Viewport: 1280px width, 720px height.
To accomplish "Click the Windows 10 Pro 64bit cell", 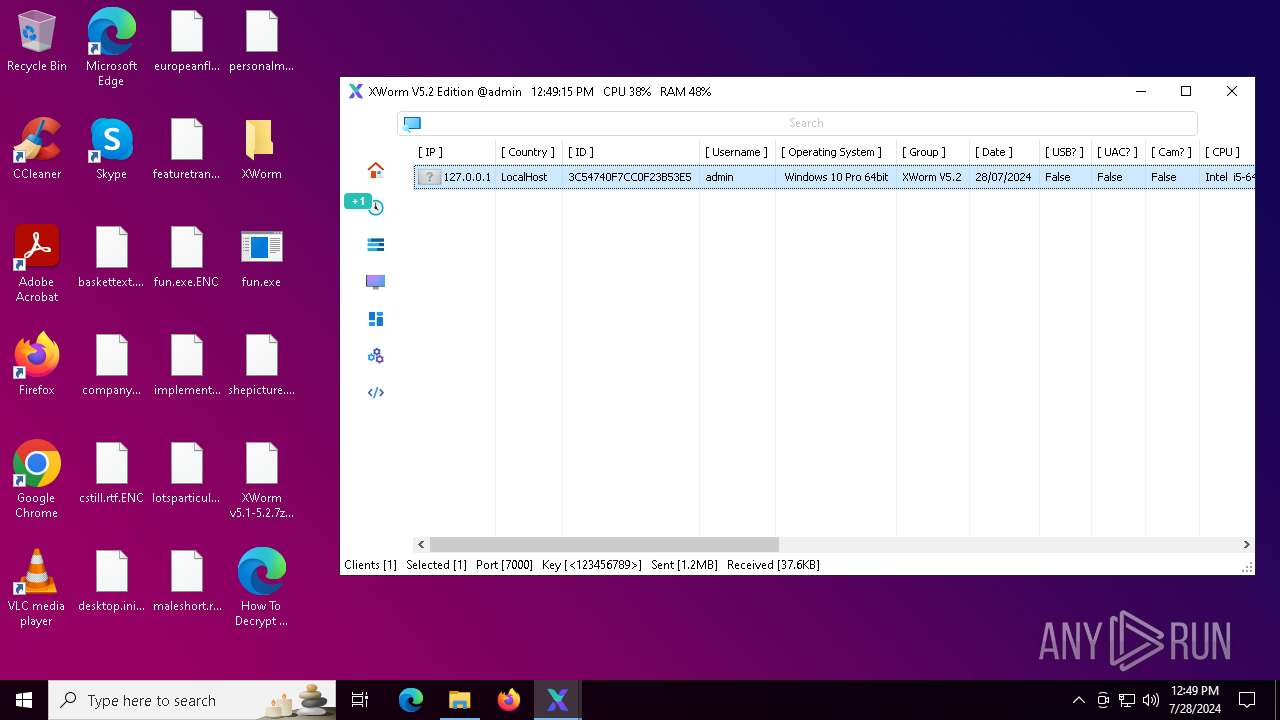I will [836, 177].
